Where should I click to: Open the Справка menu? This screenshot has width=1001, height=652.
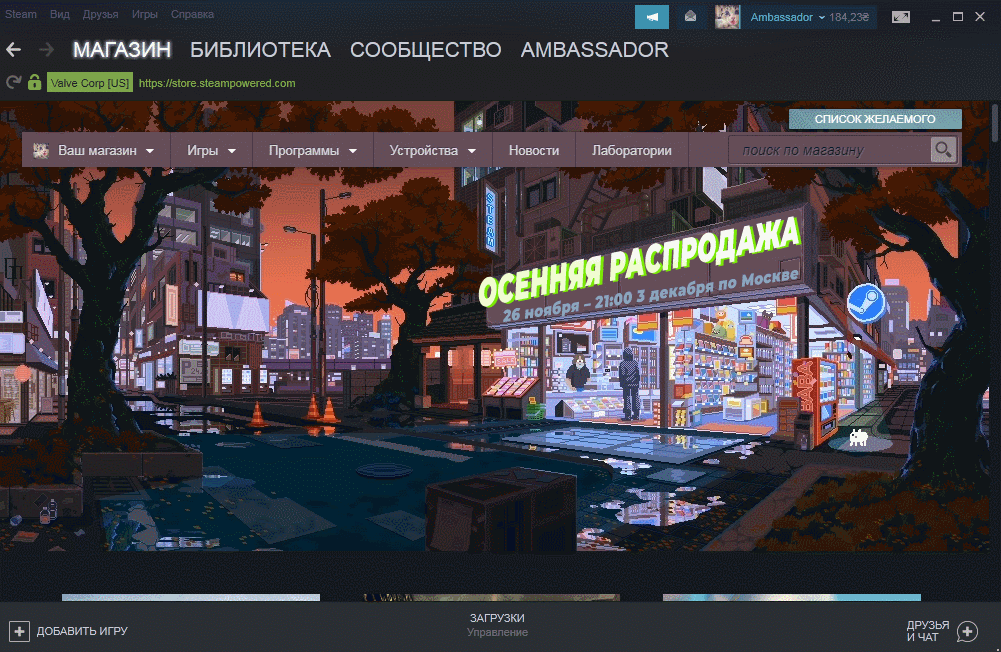[192, 14]
